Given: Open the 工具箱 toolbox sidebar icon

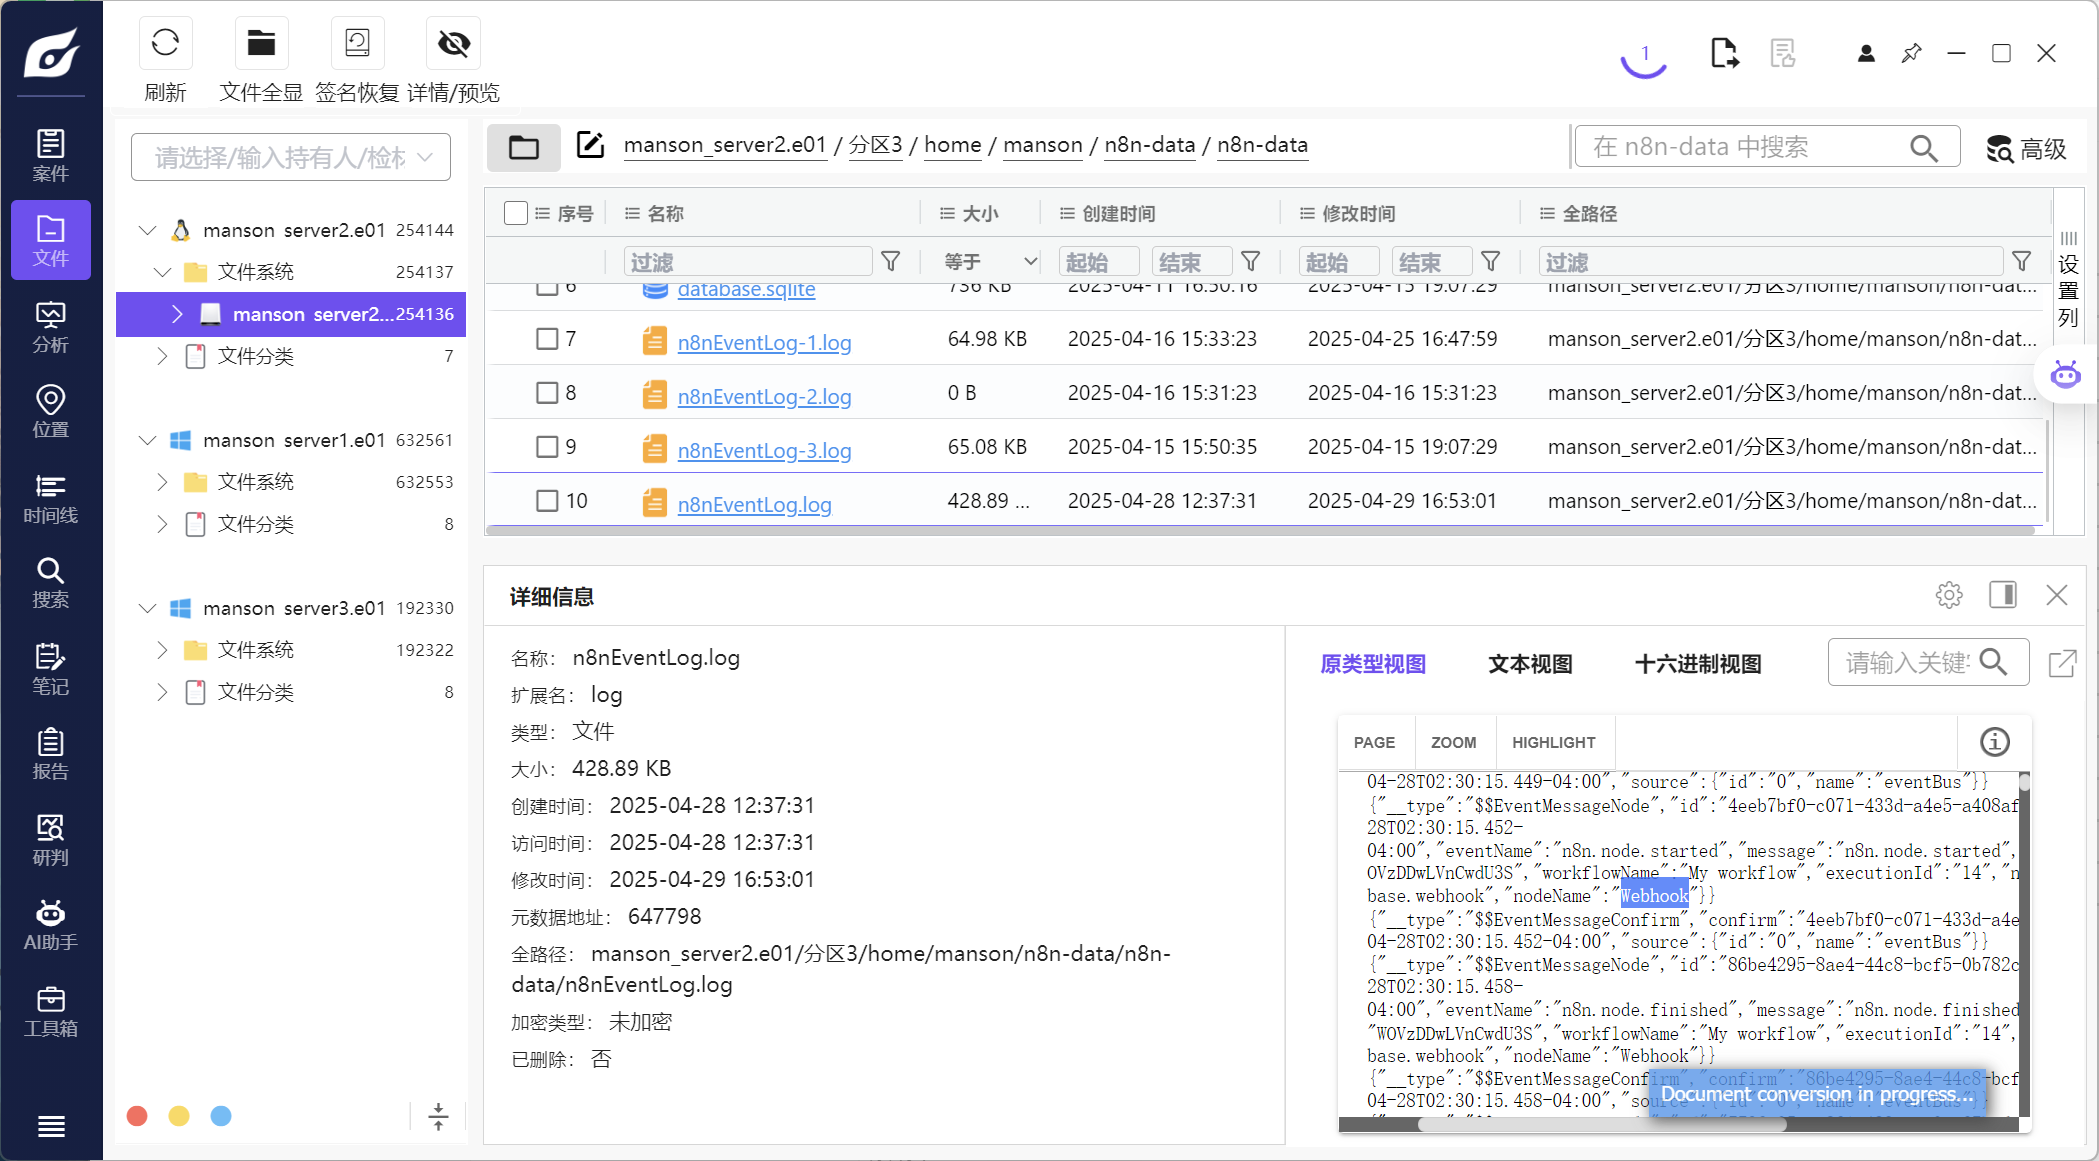Looking at the screenshot, I should point(50,1011).
